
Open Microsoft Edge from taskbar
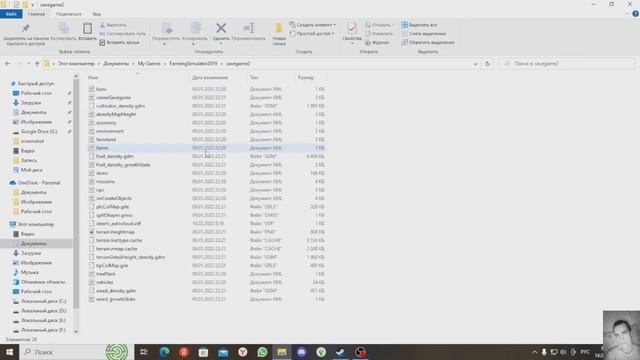click(x=164, y=352)
